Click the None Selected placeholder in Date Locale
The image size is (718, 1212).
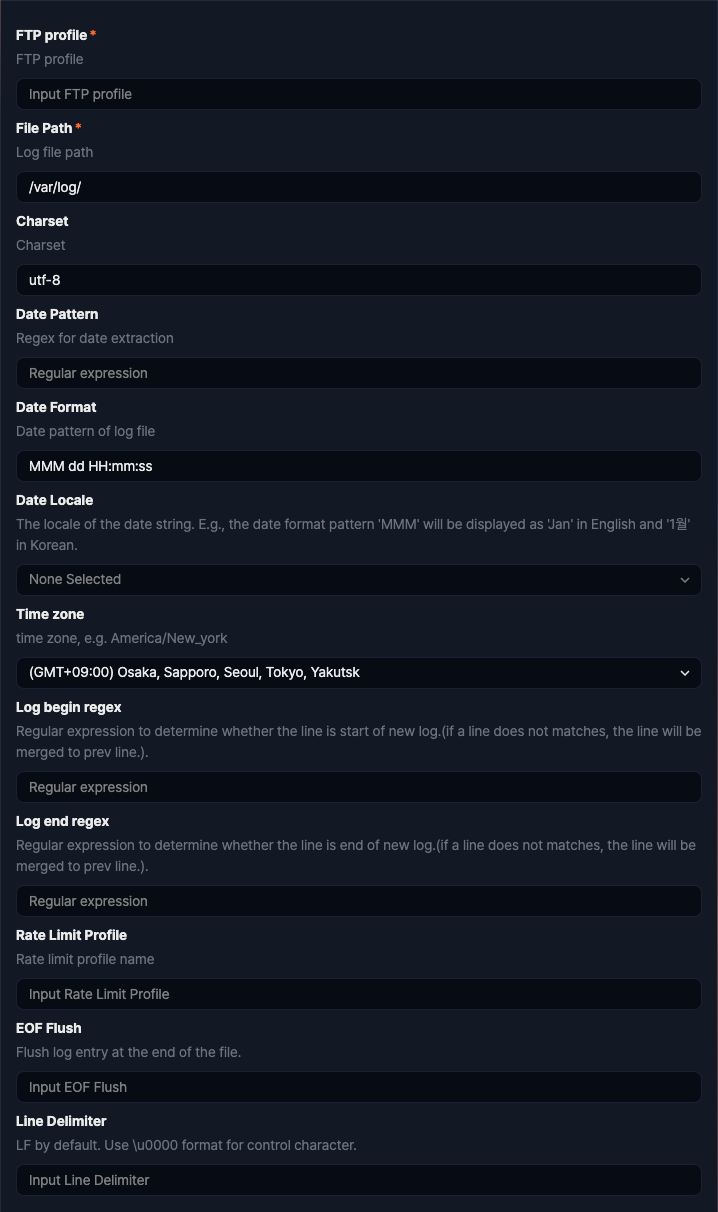(x=75, y=579)
